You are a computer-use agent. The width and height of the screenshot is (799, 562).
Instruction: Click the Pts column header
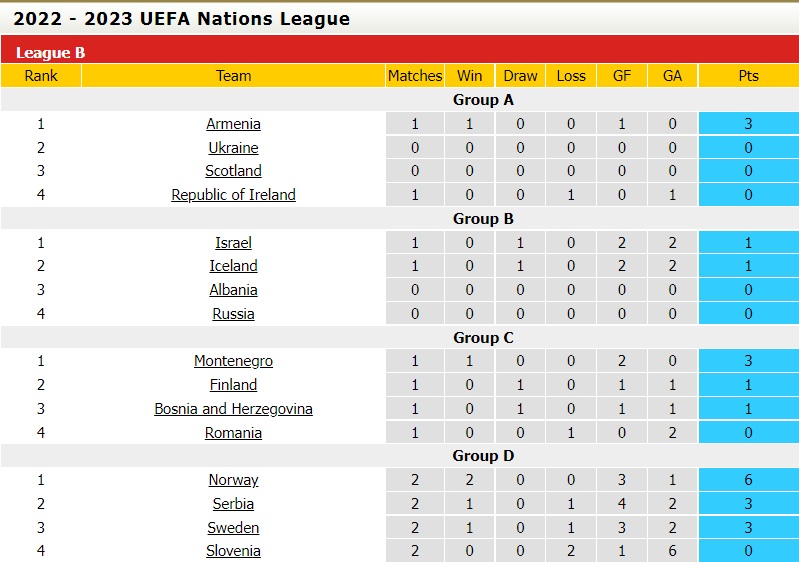click(x=748, y=76)
